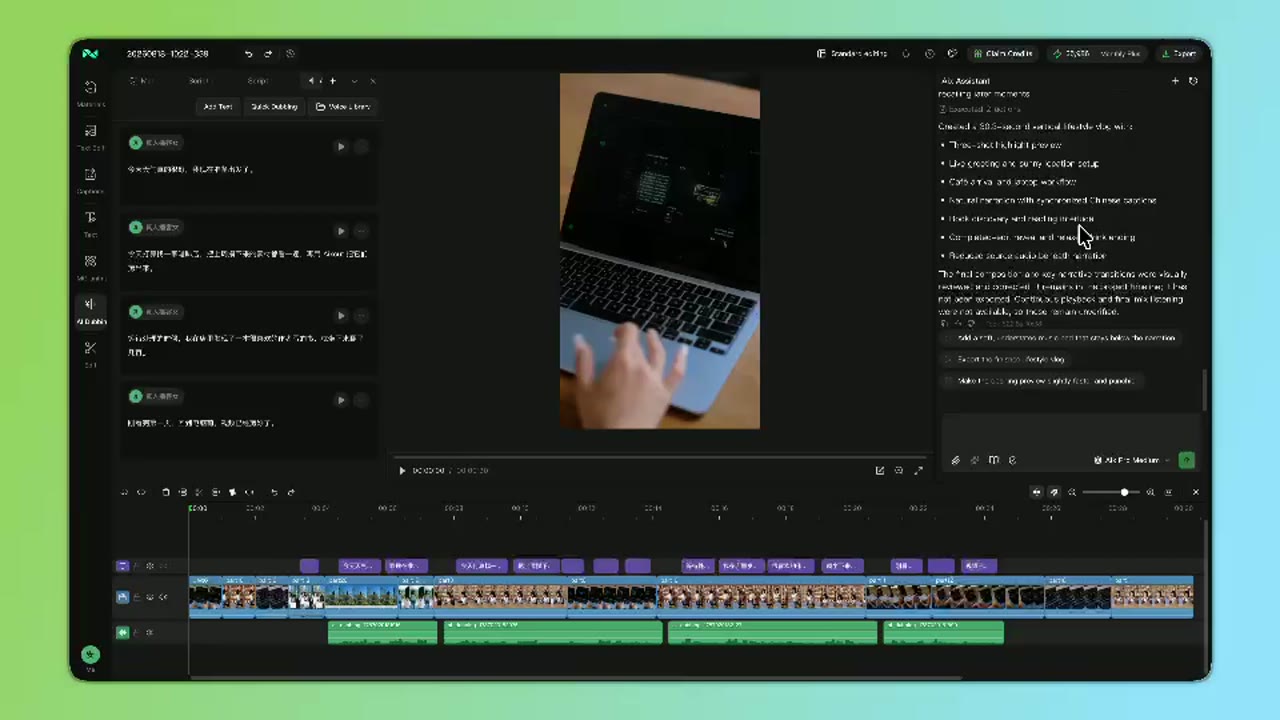Zoom out the timeline
The height and width of the screenshot is (720, 1280).
tap(1072, 492)
